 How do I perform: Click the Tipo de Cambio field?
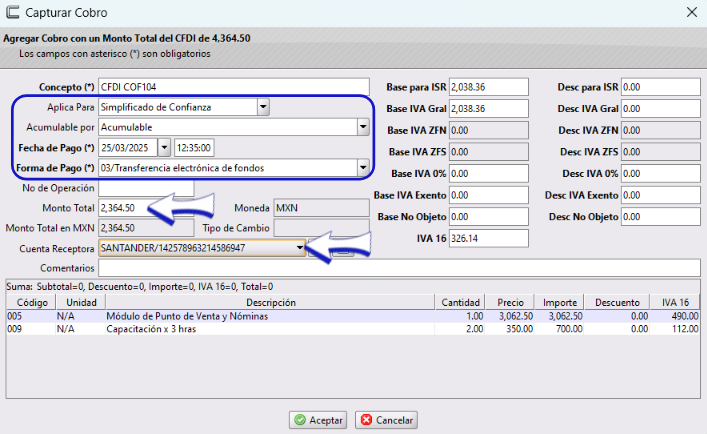(321, 228)
